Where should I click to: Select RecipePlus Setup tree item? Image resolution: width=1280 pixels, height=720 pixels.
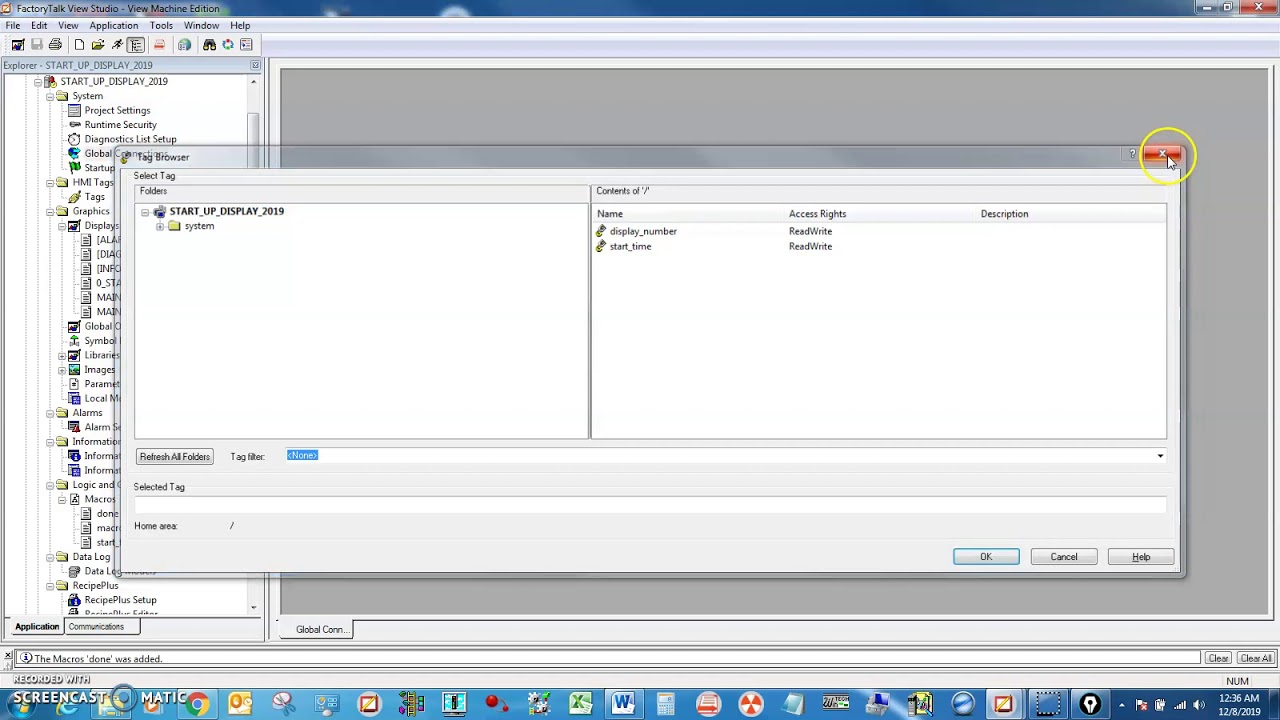(x=120, y=600)
